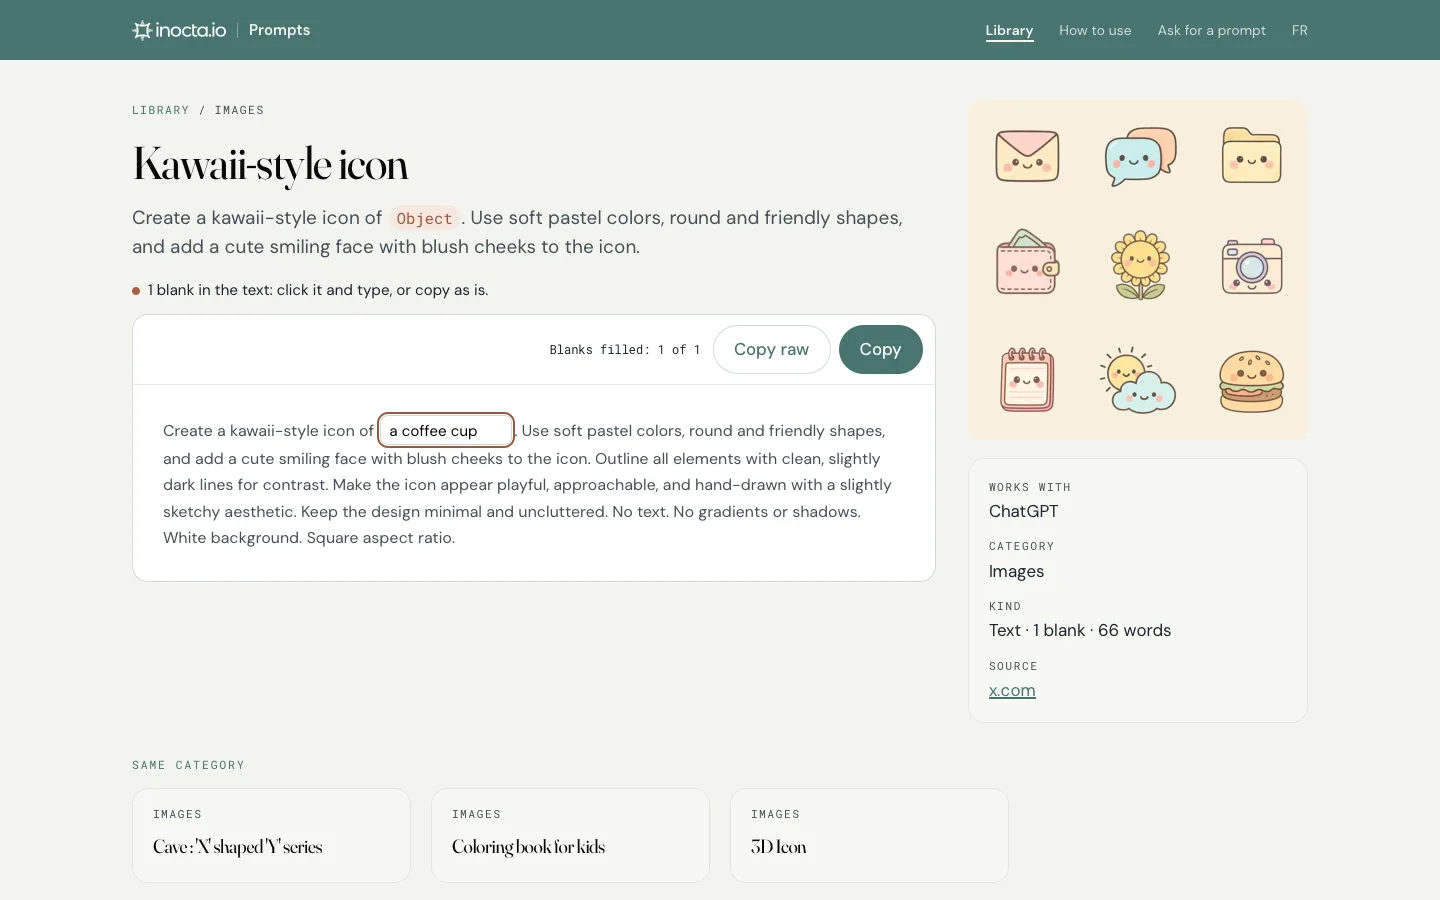
Task: Click the kawaii chat bubbles icon
Action: [1140, 156]
